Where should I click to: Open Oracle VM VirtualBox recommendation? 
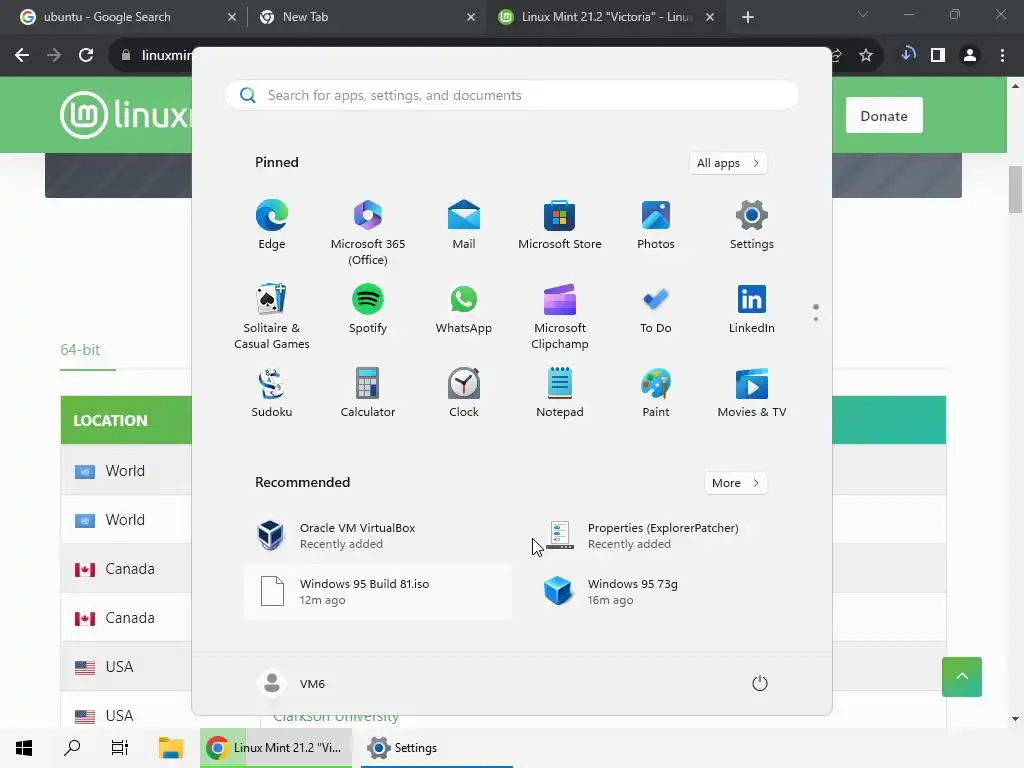pyautogui.click(x=379, y=536)
